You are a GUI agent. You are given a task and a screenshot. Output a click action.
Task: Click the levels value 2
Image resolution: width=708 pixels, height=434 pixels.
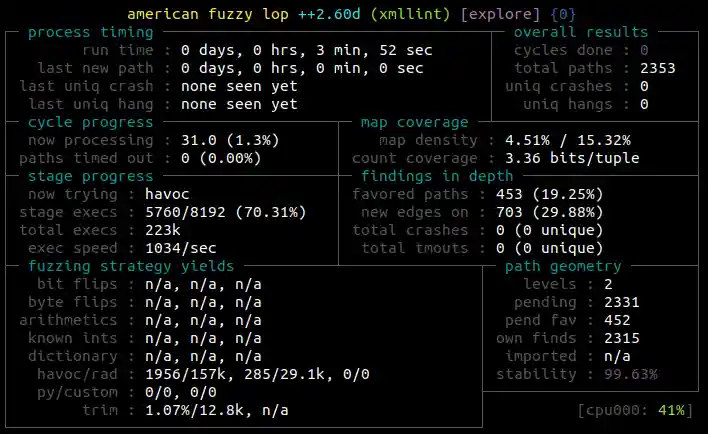coord(608,285)
